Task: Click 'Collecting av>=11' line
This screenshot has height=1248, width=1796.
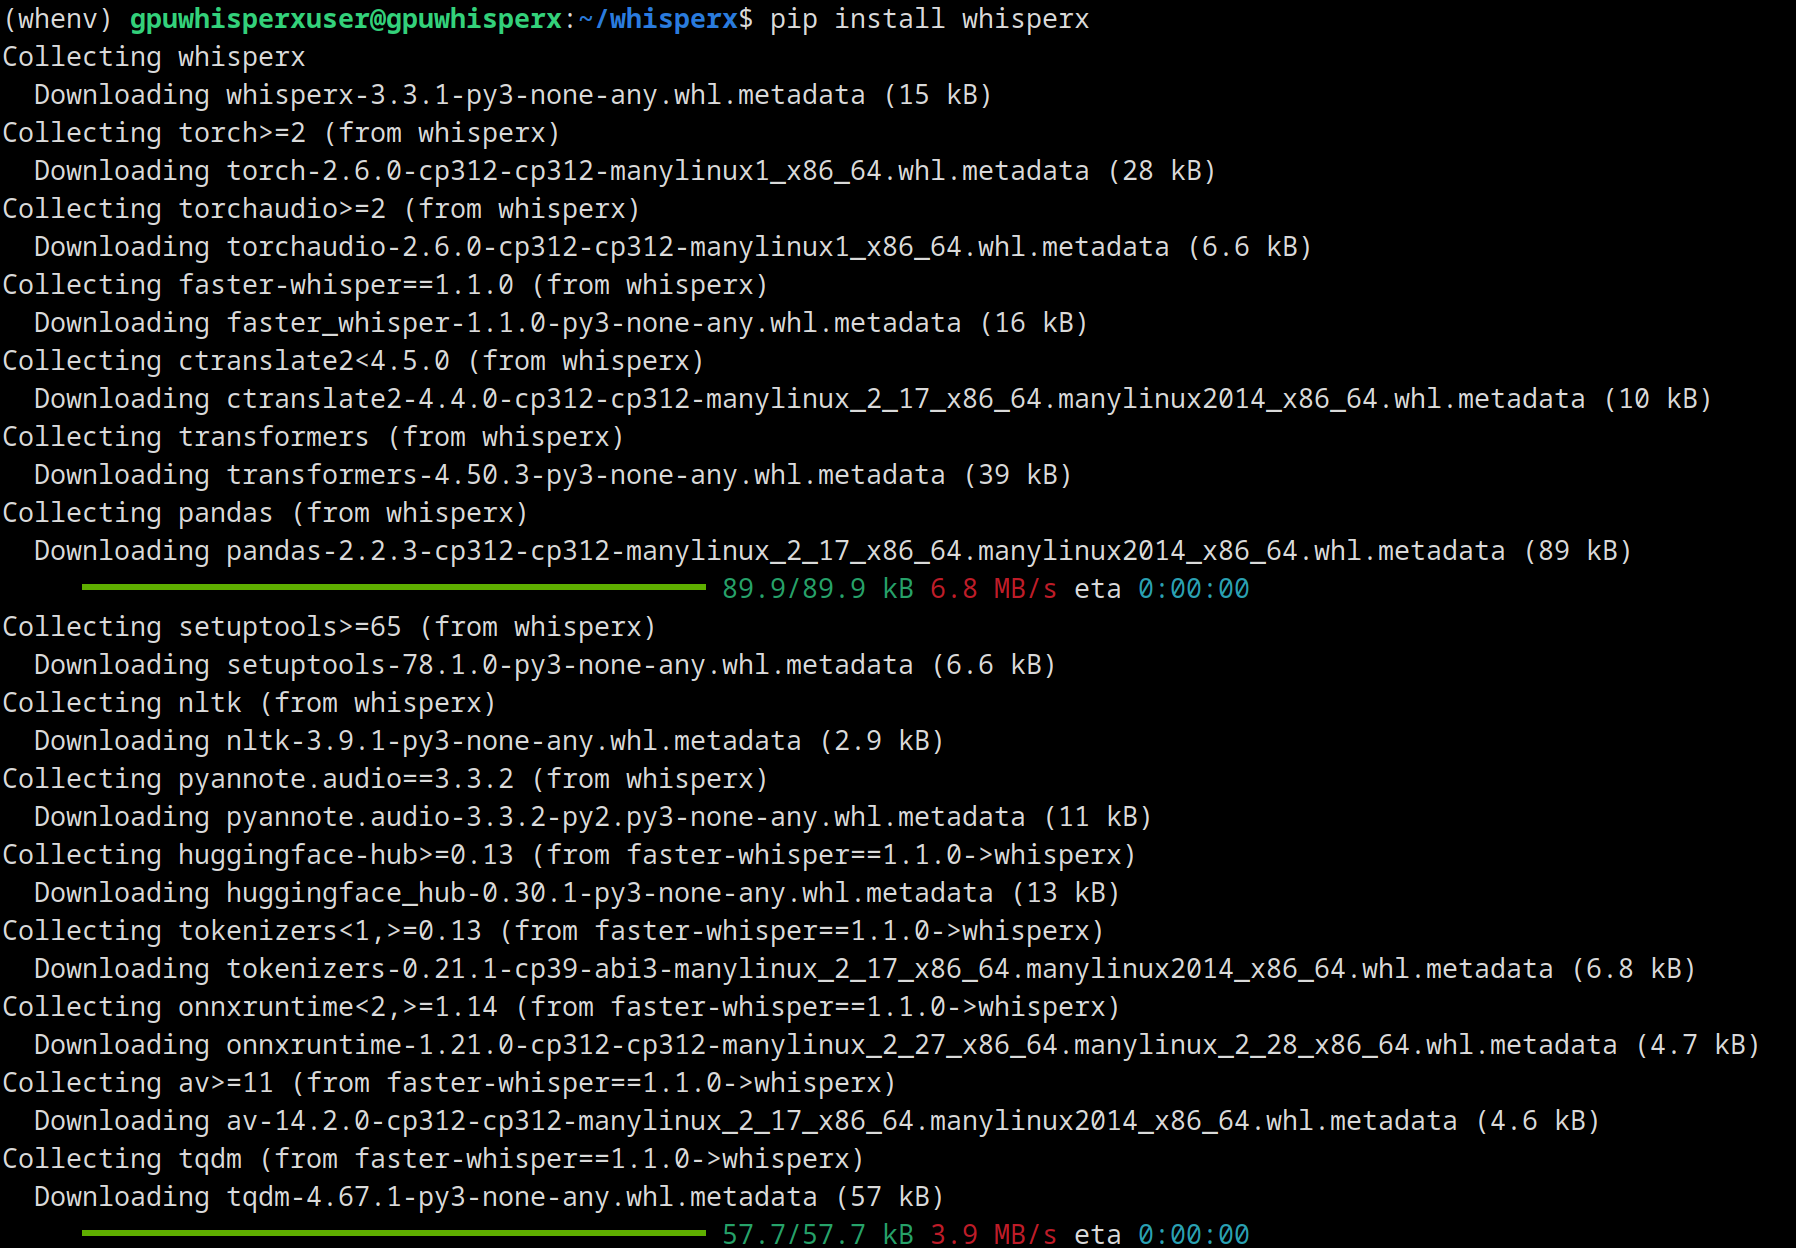Action: [x=449, y=1083]
